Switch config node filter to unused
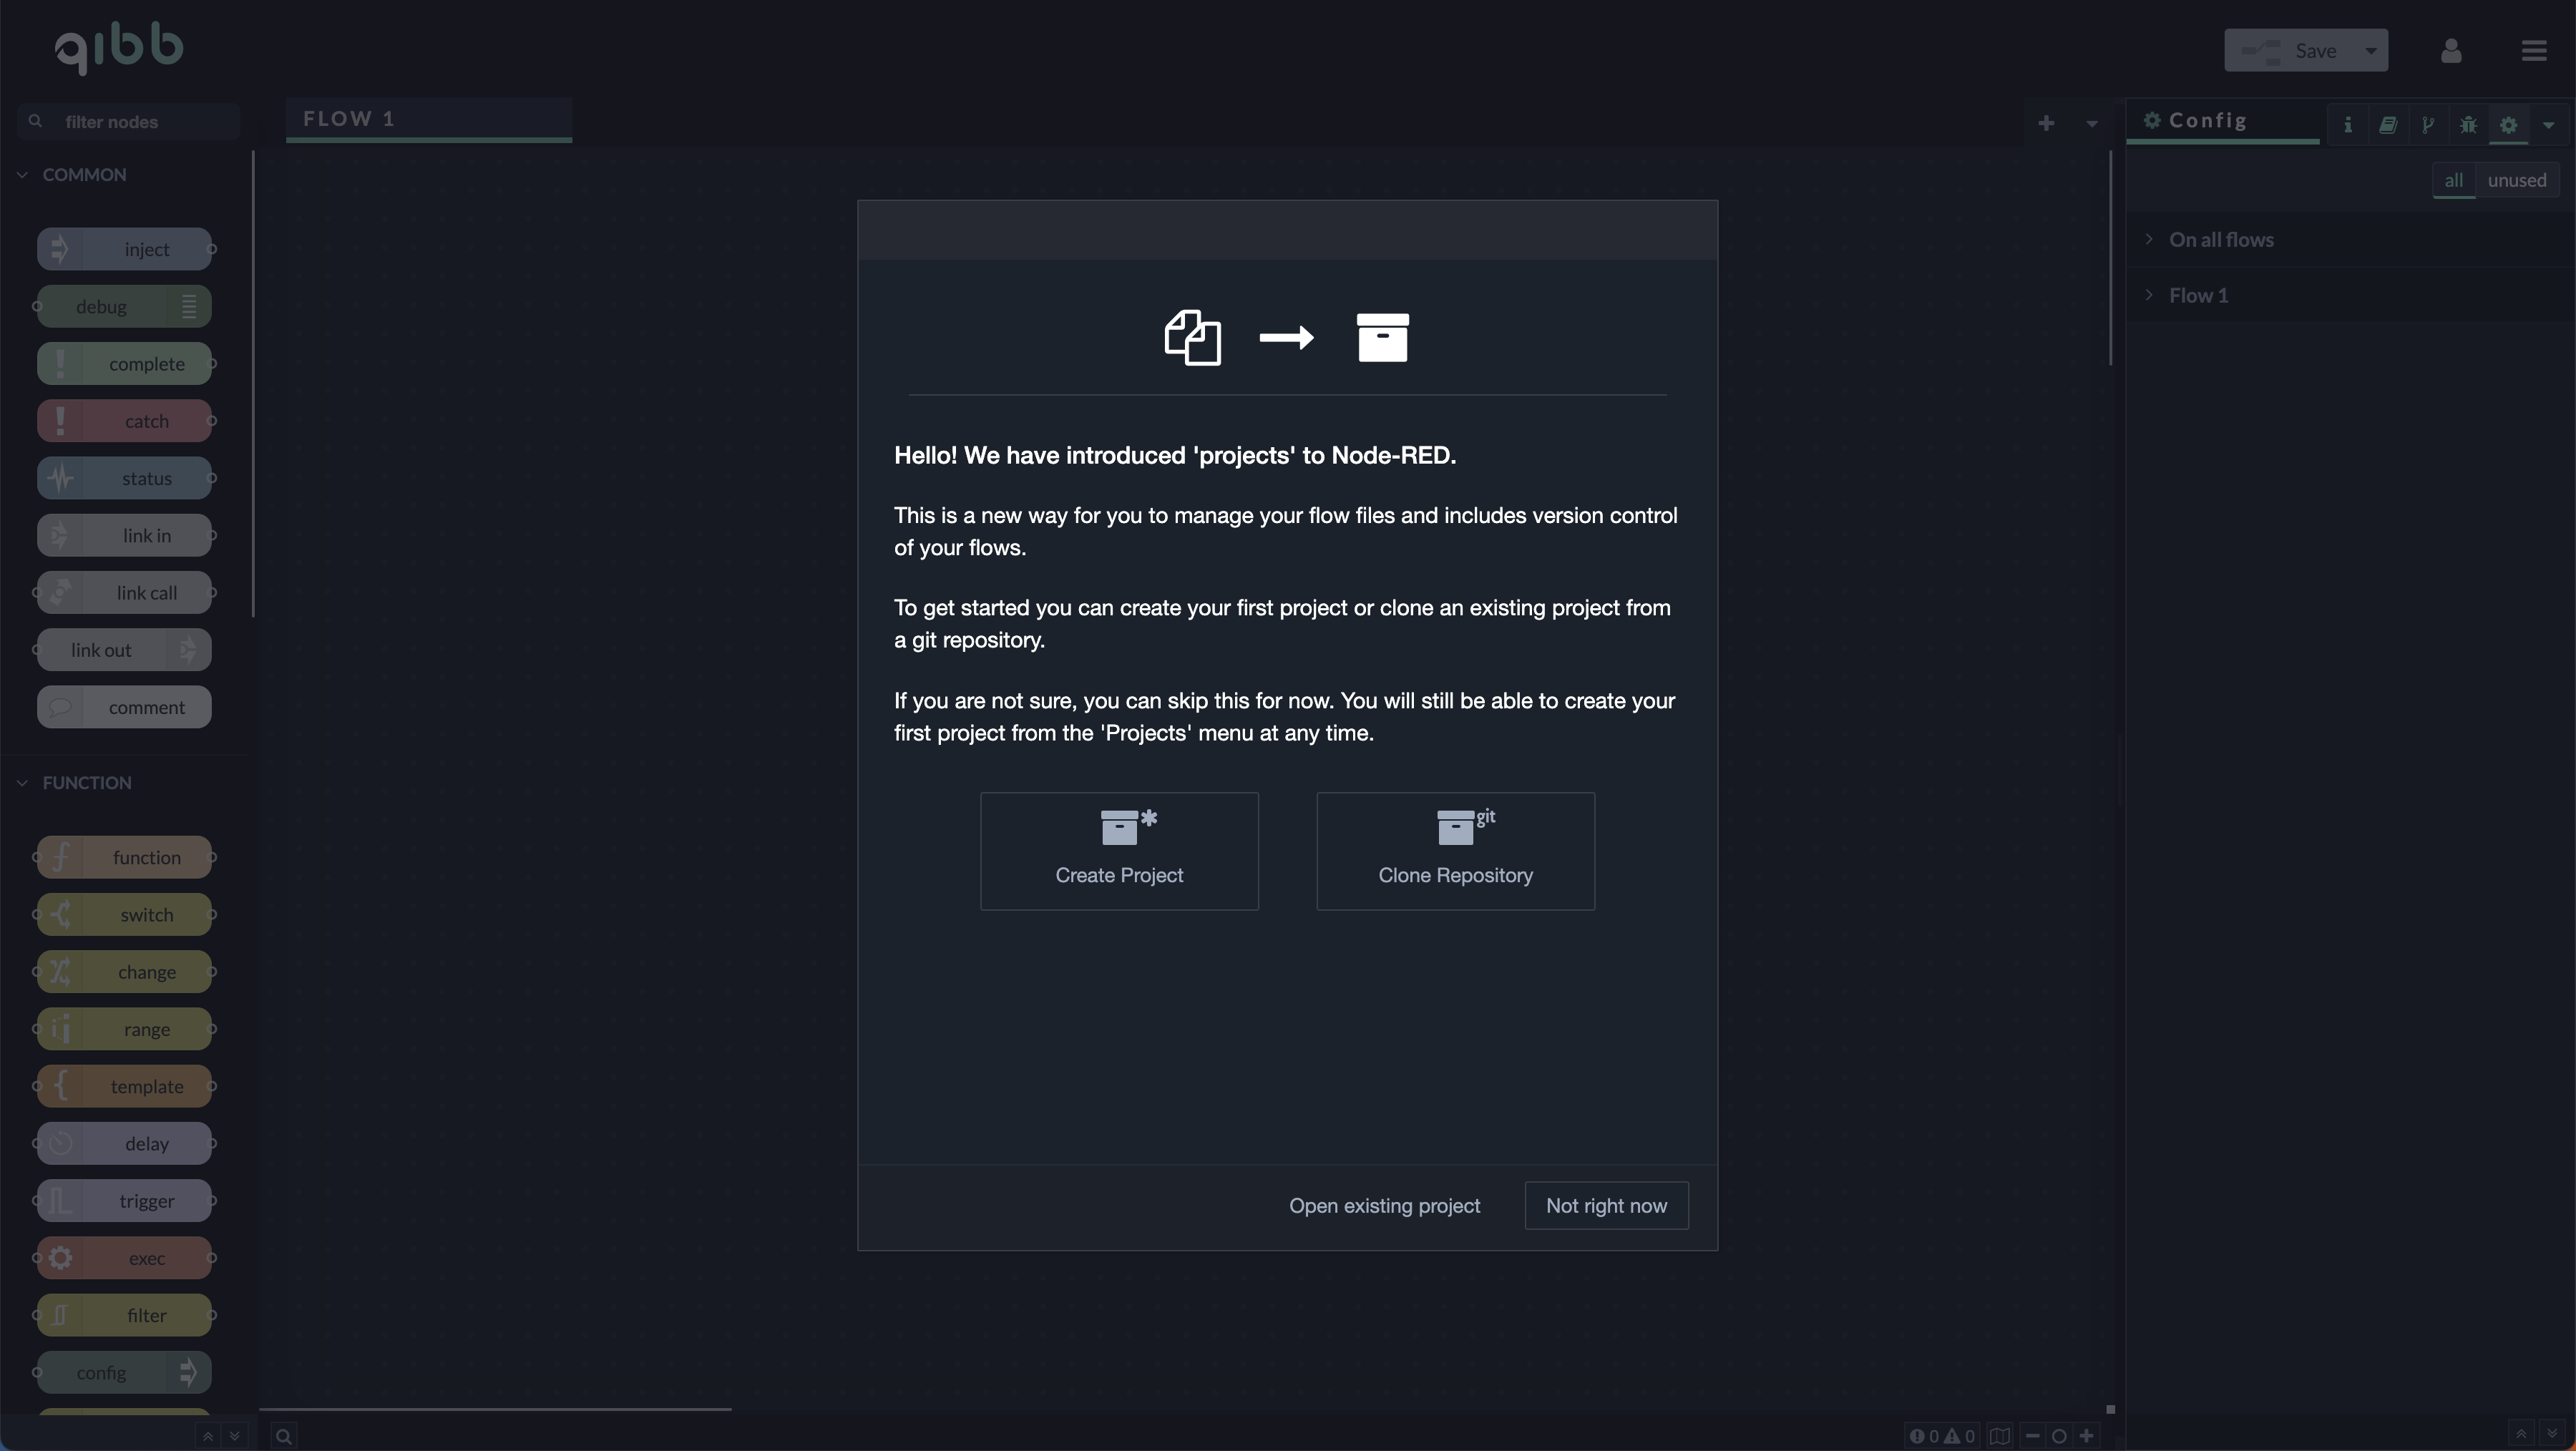The height and width of the screenshot is (1451, 2576). pyautogui.click(x=2517, y=180)
